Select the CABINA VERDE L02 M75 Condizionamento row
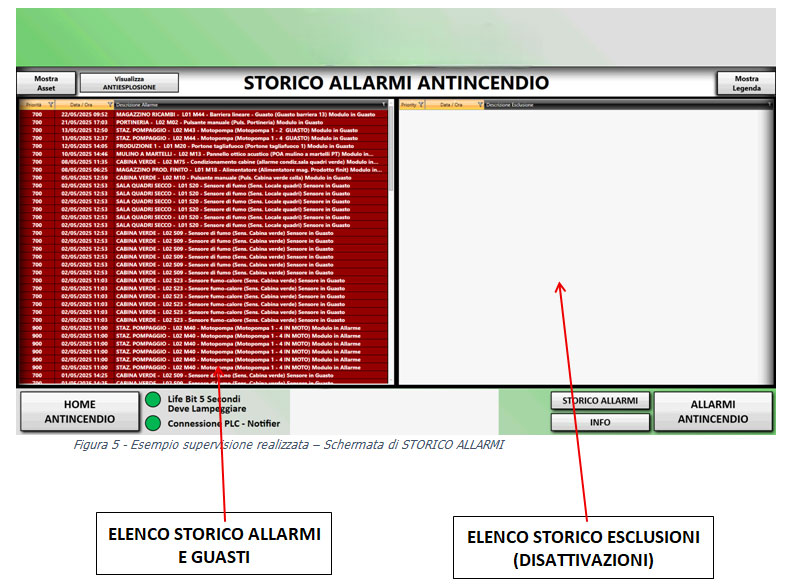Image resolution: width=787 pixels, height=585 pixels. point(203,162)
